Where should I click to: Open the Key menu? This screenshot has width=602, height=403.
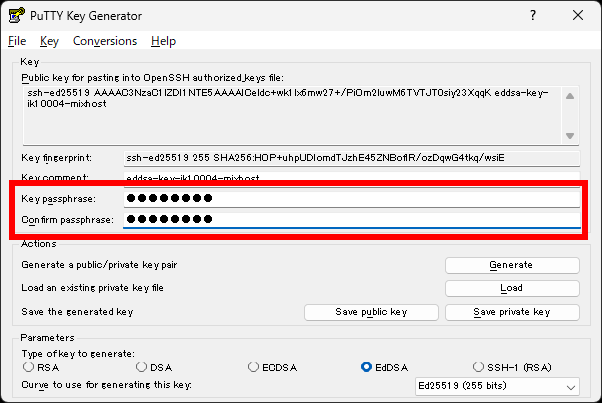point(50,41)
